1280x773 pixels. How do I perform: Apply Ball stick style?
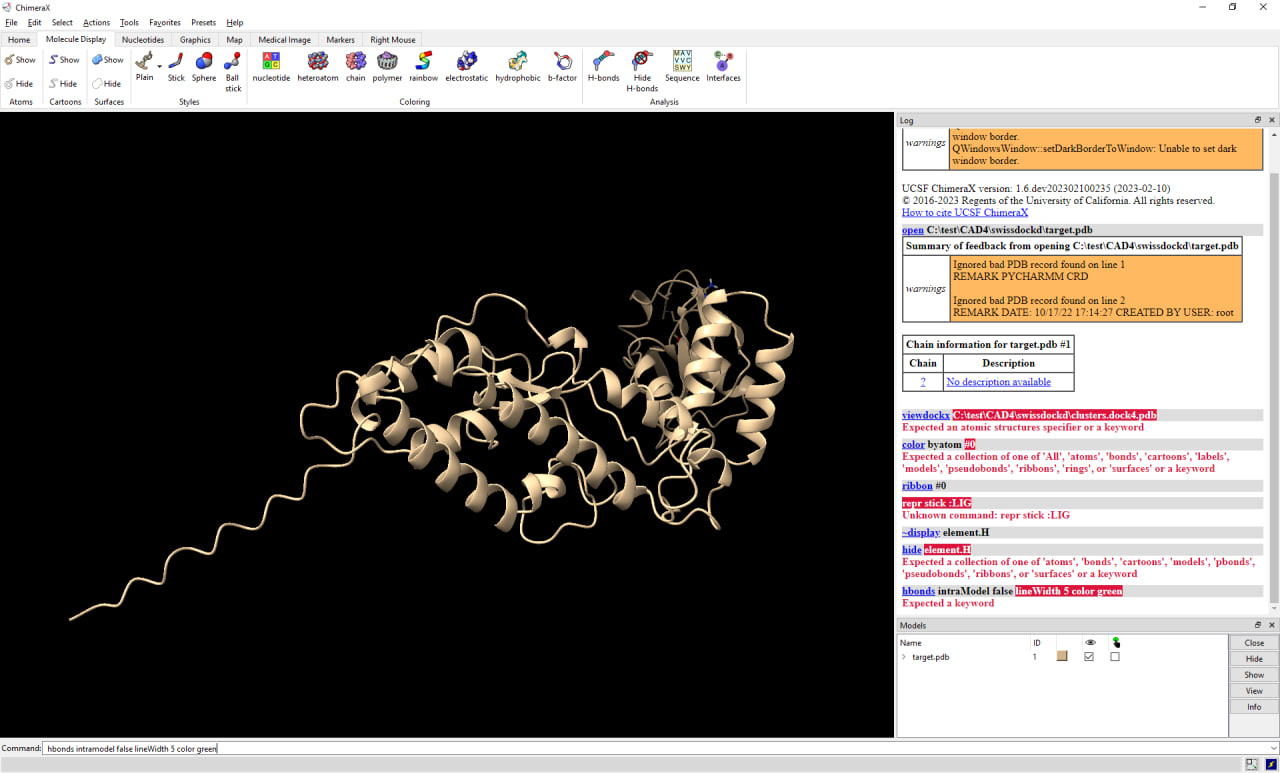(x=233, y=67)
